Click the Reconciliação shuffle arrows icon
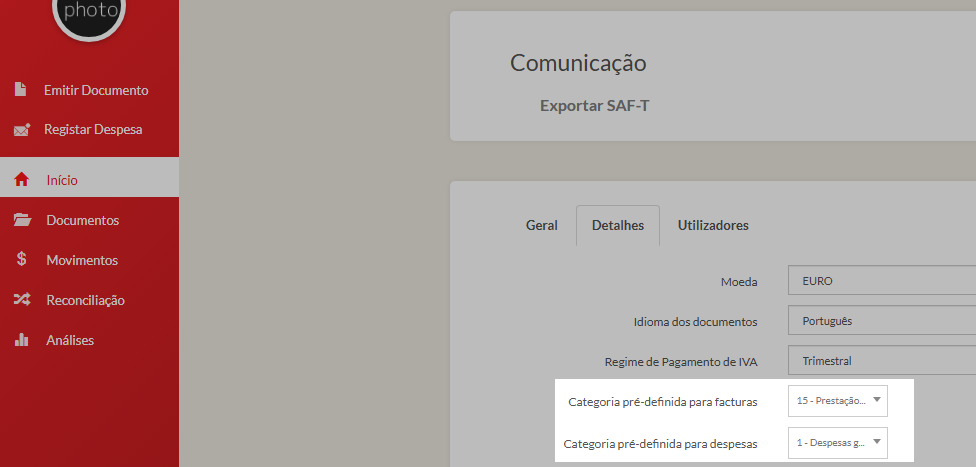The height and width of the screenshot is (467, 976). point(21,300)
